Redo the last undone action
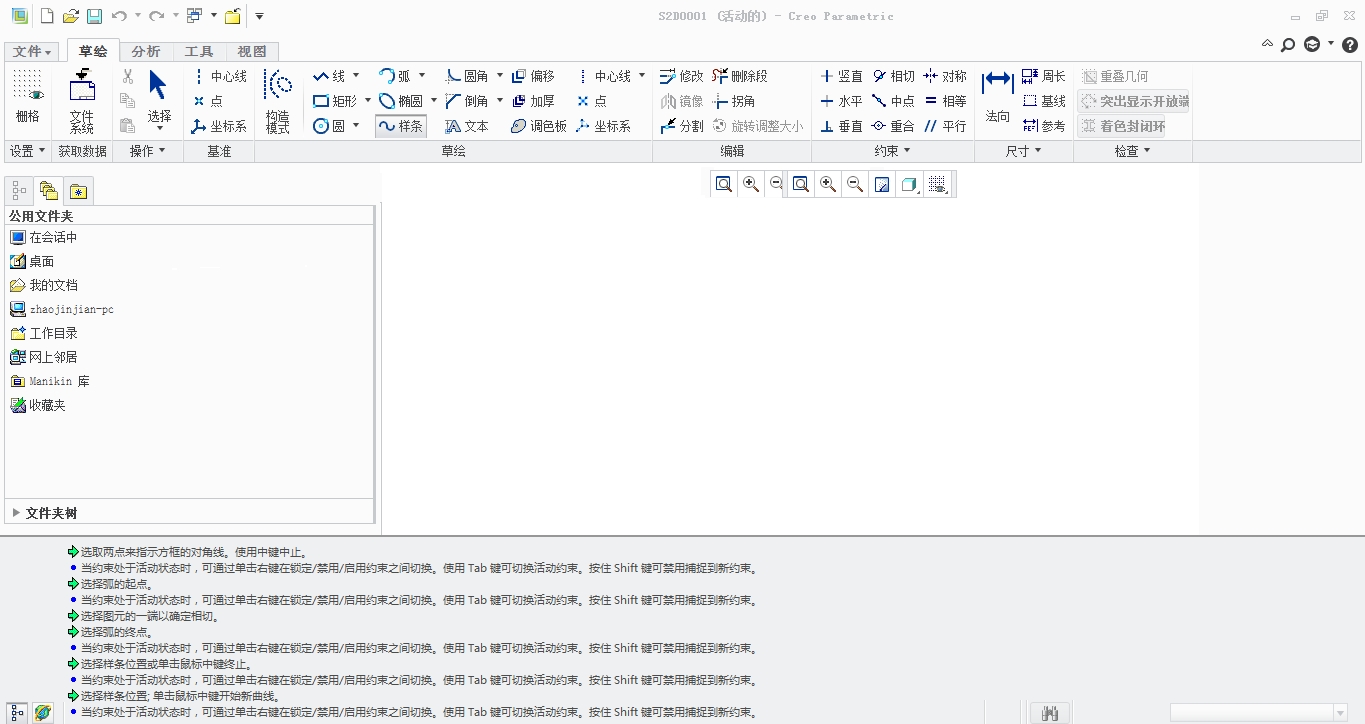 point(156,16)
